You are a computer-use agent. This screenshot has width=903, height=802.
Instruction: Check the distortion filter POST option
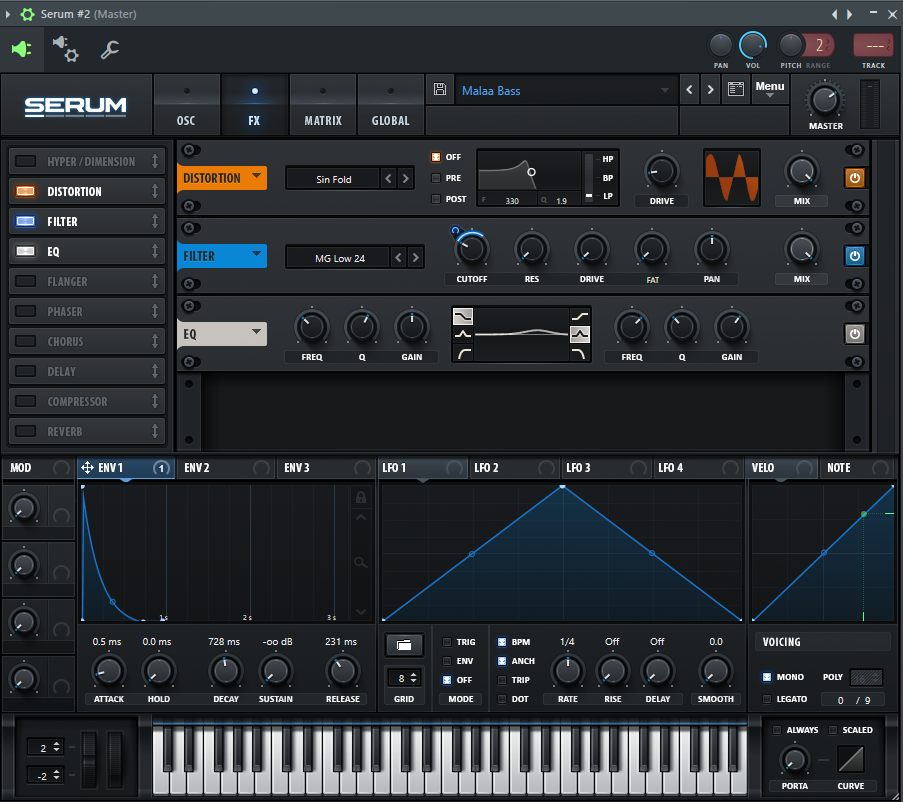(436, 199)
